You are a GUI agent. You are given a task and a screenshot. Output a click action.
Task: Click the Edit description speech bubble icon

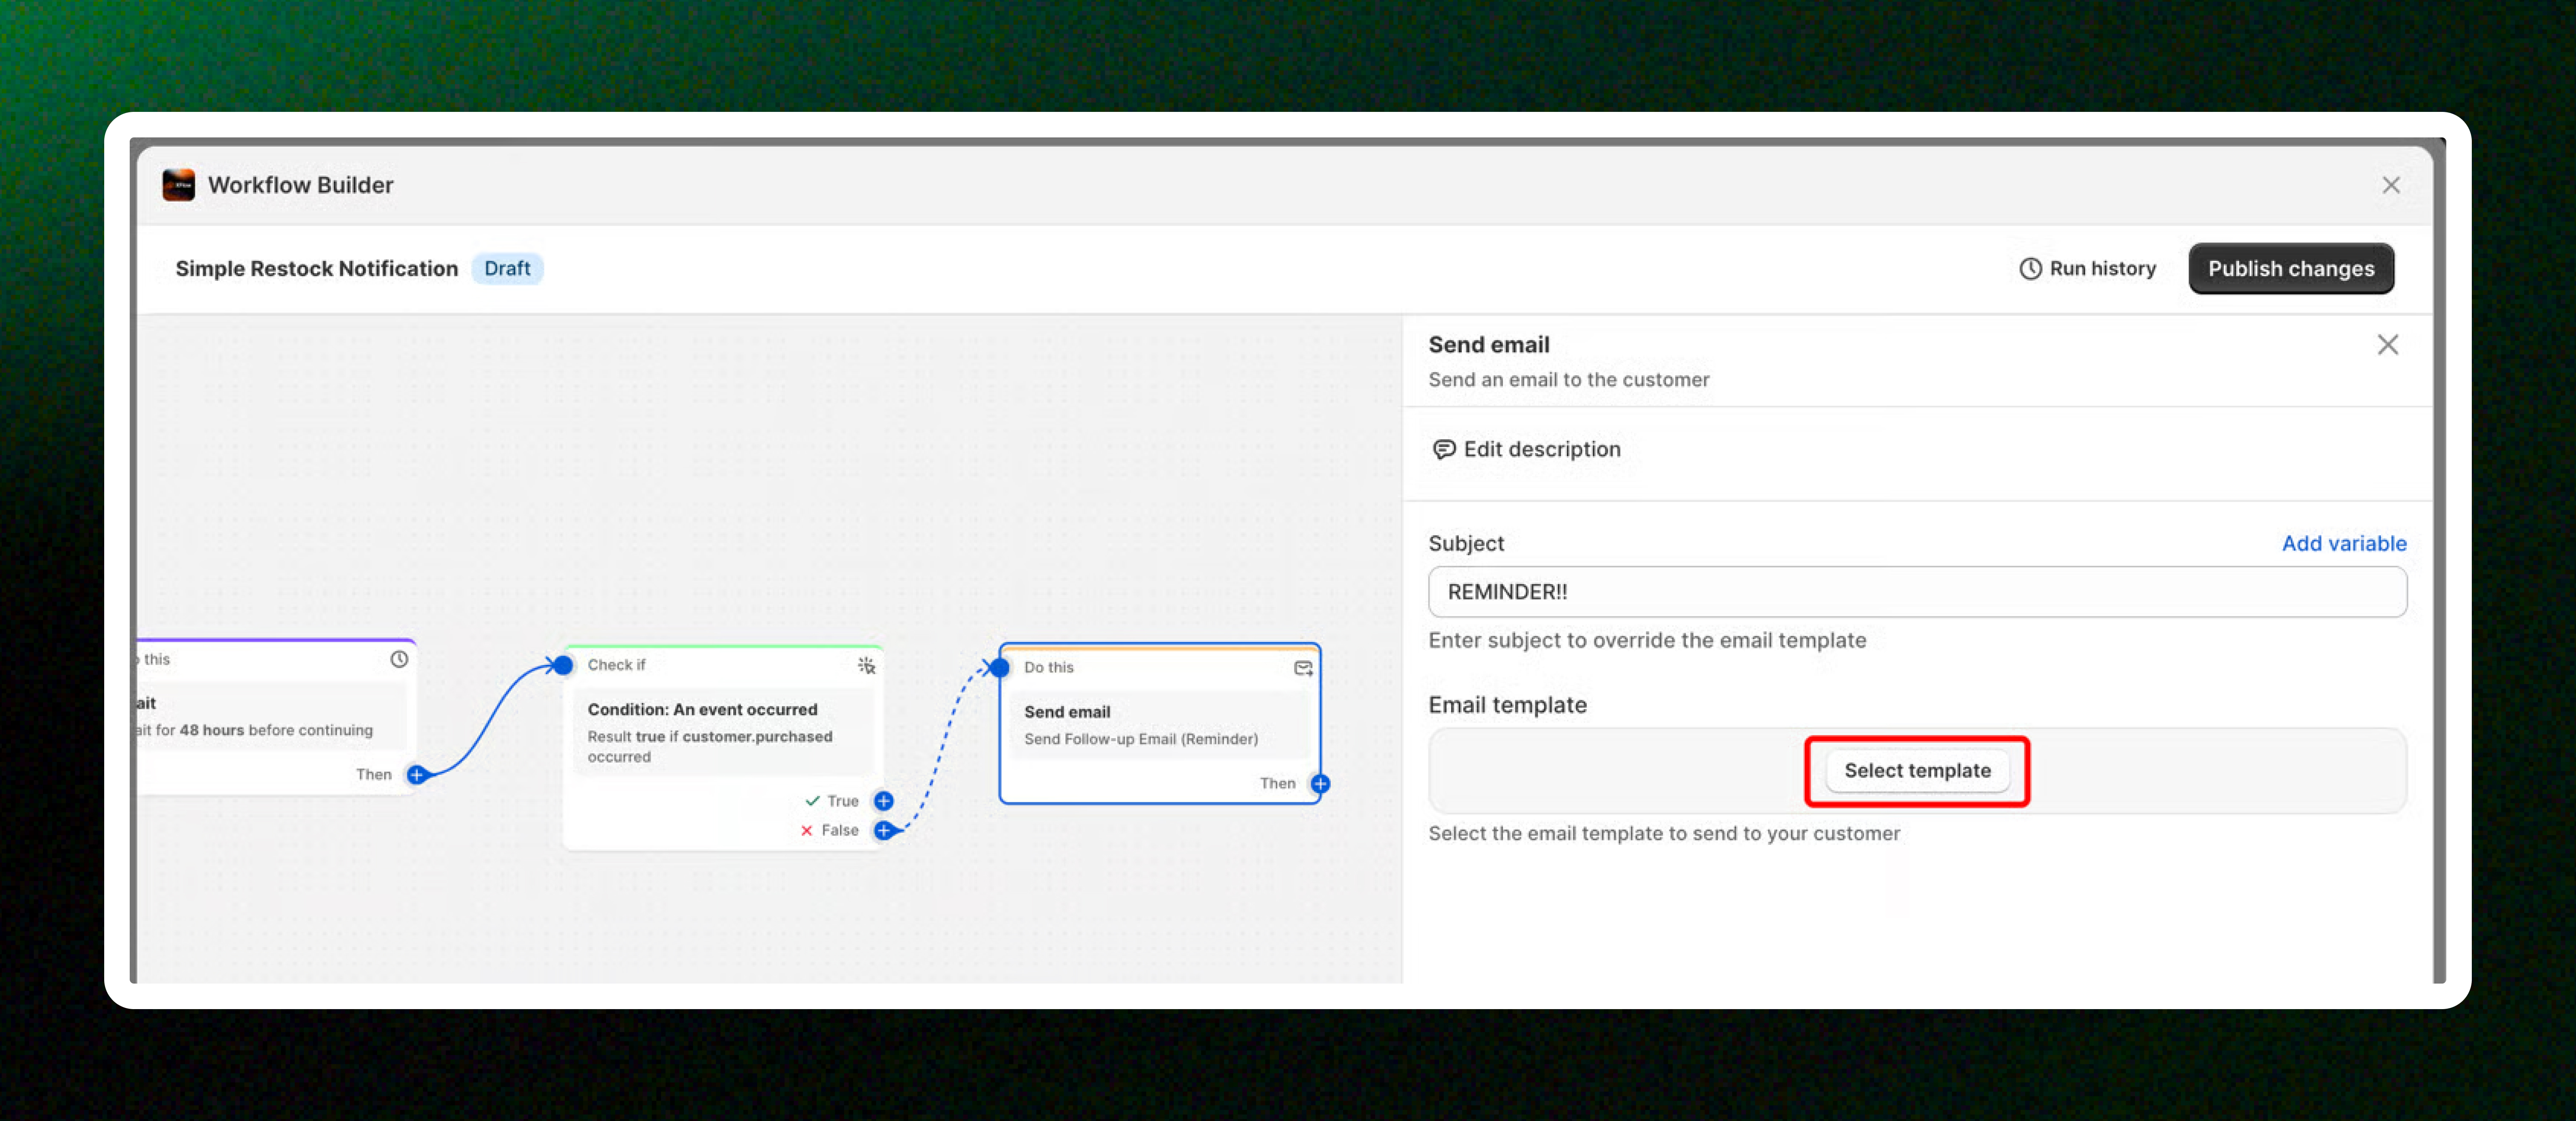pyautogui.click(x=1443, y=449)
